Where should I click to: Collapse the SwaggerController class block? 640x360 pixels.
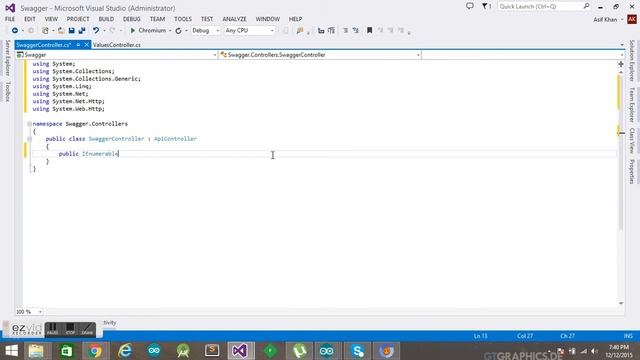pyautogui.click(x=29, y=139)
